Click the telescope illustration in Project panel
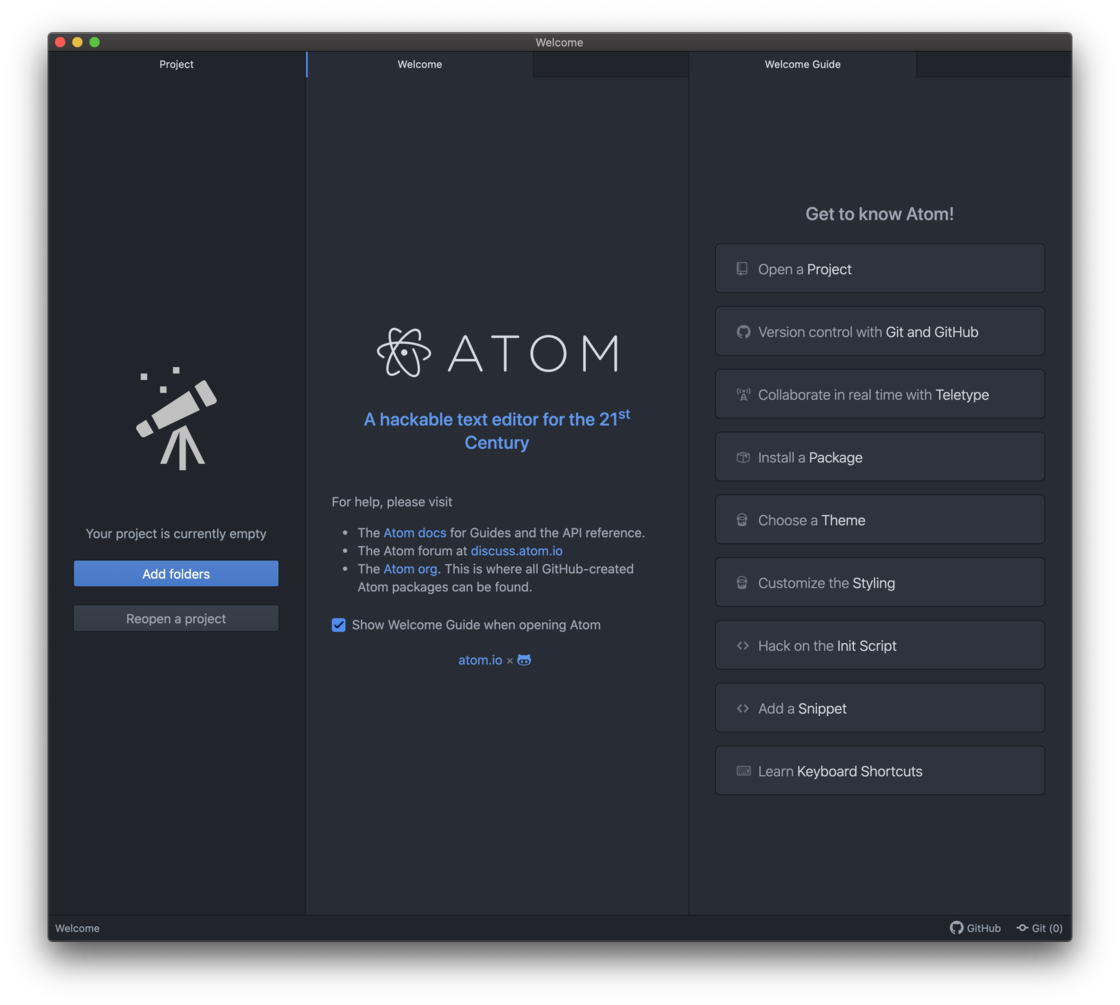 (x=176, y=417)
